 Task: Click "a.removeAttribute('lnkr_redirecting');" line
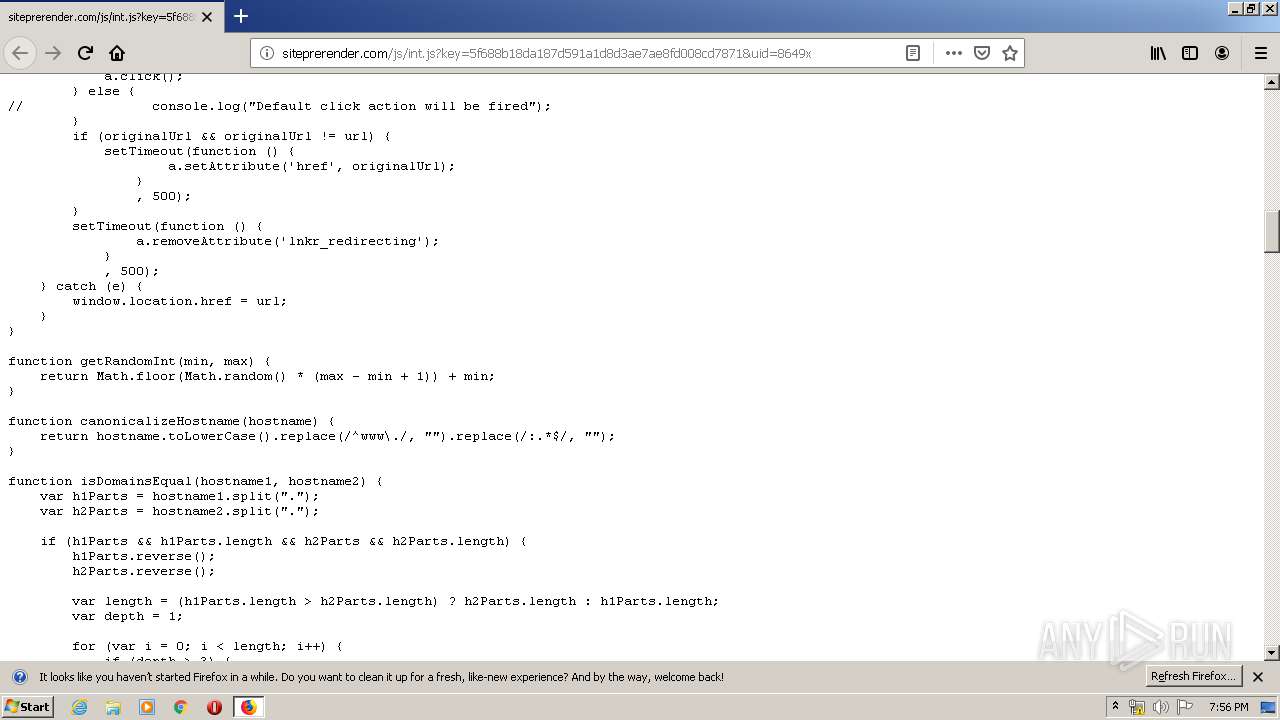click(x=287, y=241)
